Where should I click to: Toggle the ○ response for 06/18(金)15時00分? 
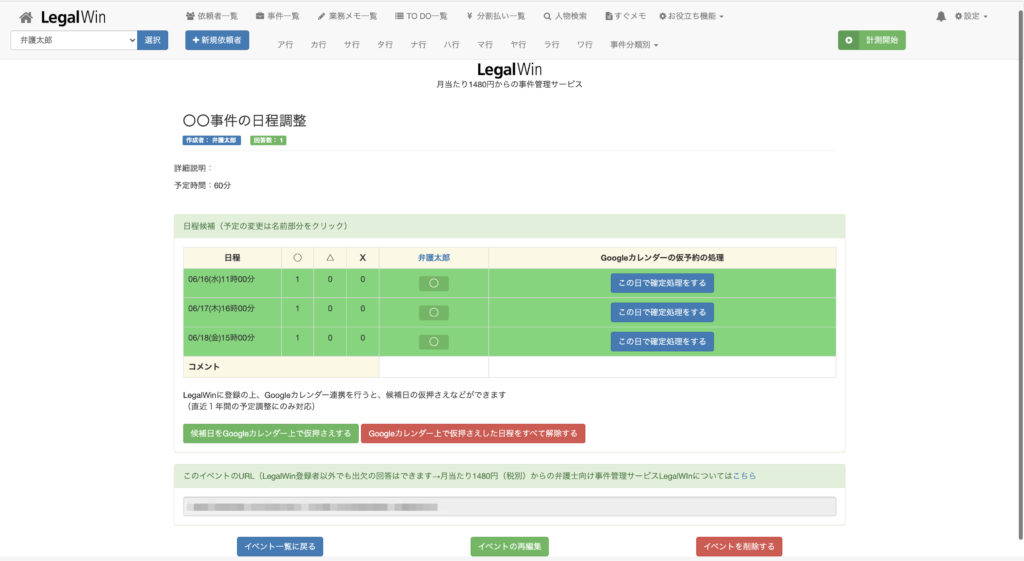pos(433,341)
